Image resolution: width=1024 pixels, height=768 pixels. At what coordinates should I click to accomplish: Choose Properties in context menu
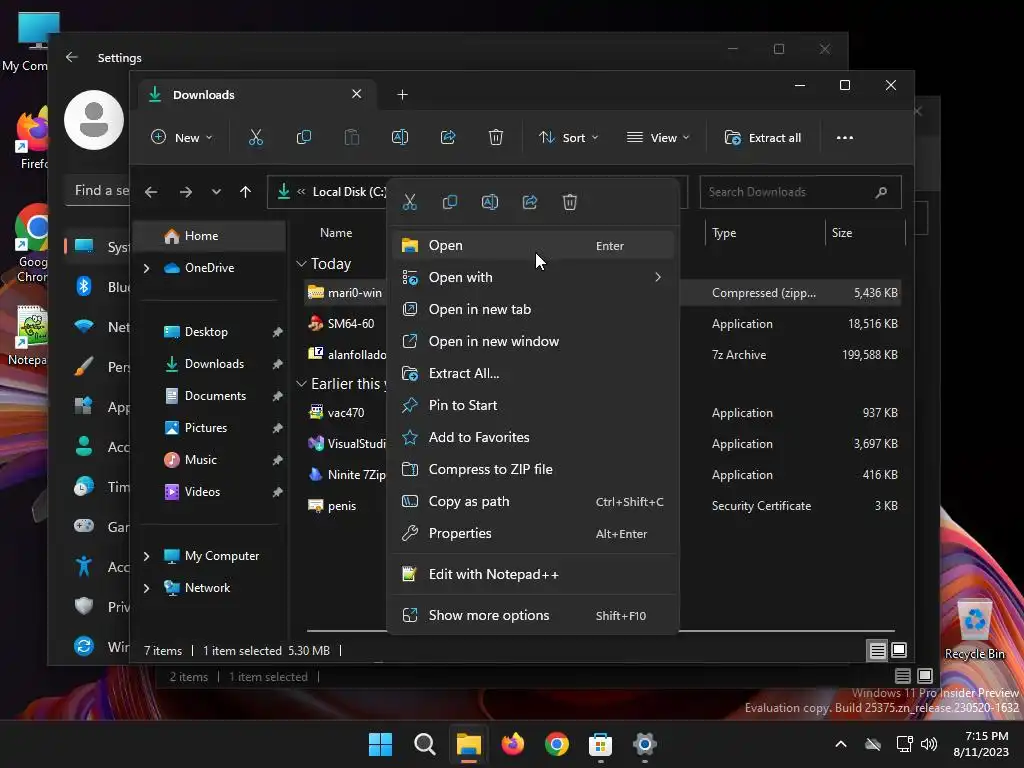click(x=533, y=534)
